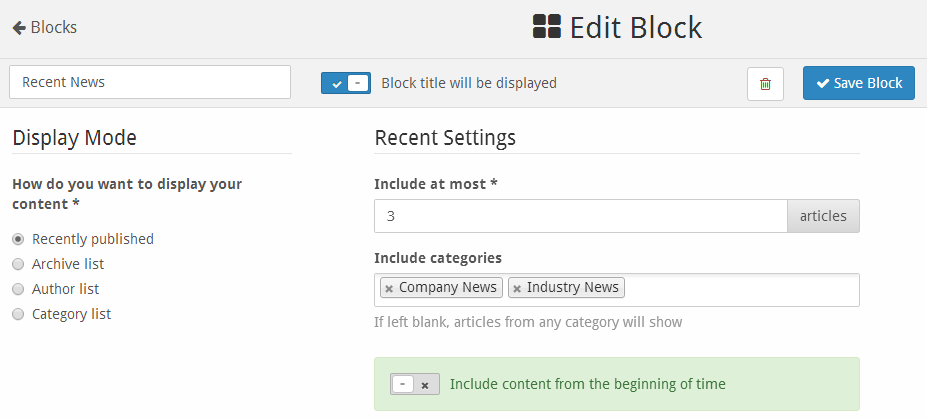Go back to the Blocks page

[53, 28]
